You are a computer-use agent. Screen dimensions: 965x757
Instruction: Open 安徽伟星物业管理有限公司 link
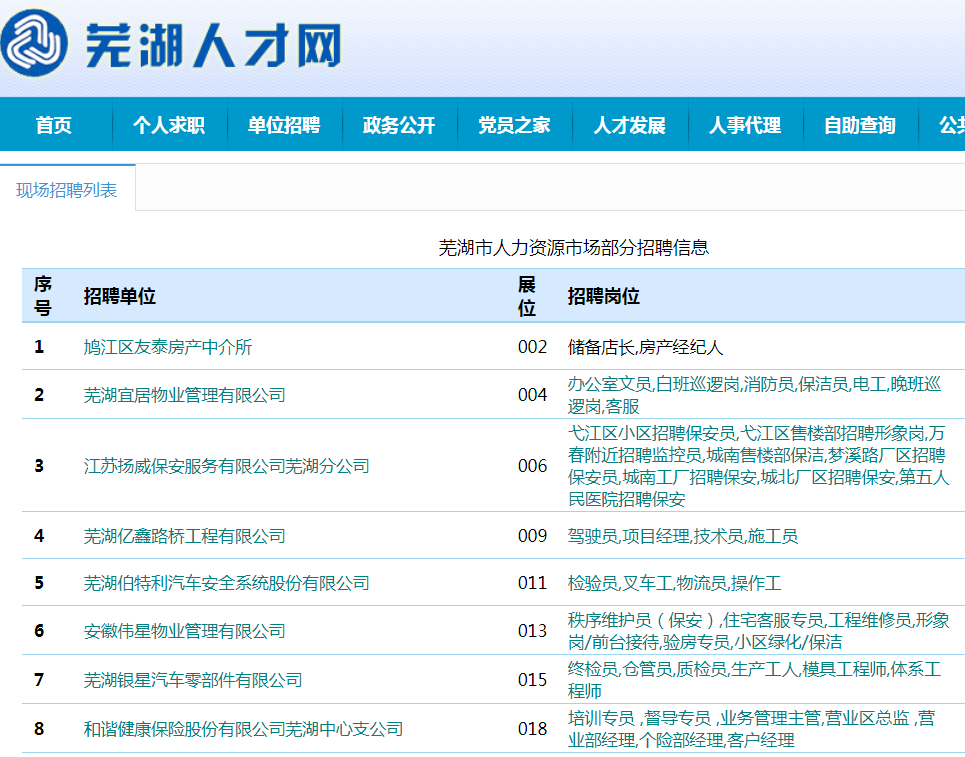(185, 631)
